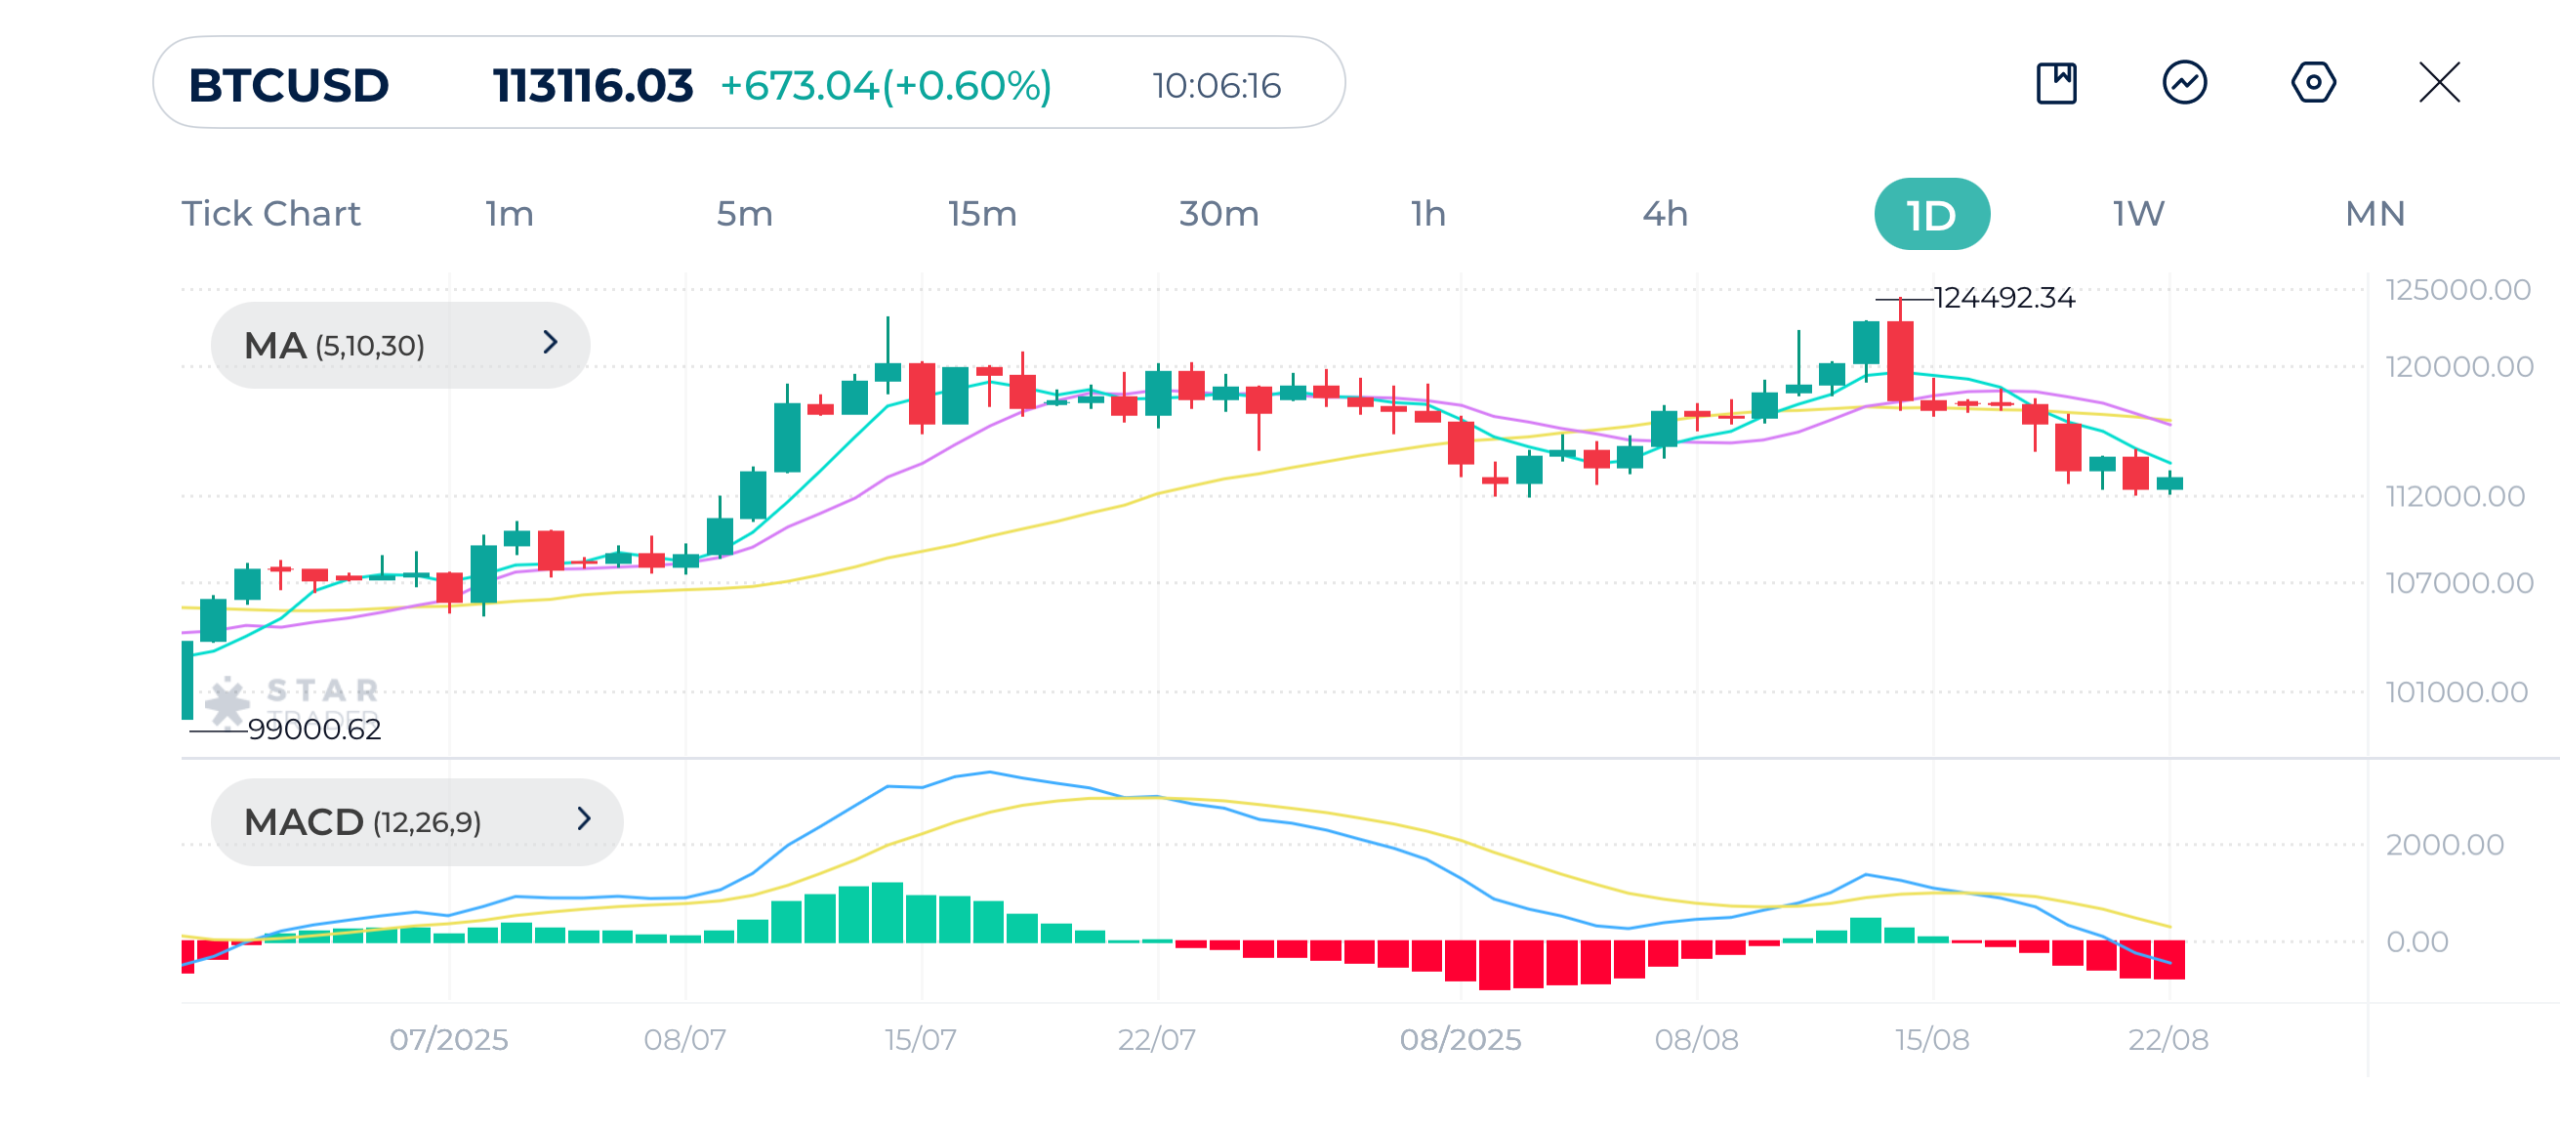Close the chart with X icon
Screen dimensions: 2560x1127
point(2439,83)
